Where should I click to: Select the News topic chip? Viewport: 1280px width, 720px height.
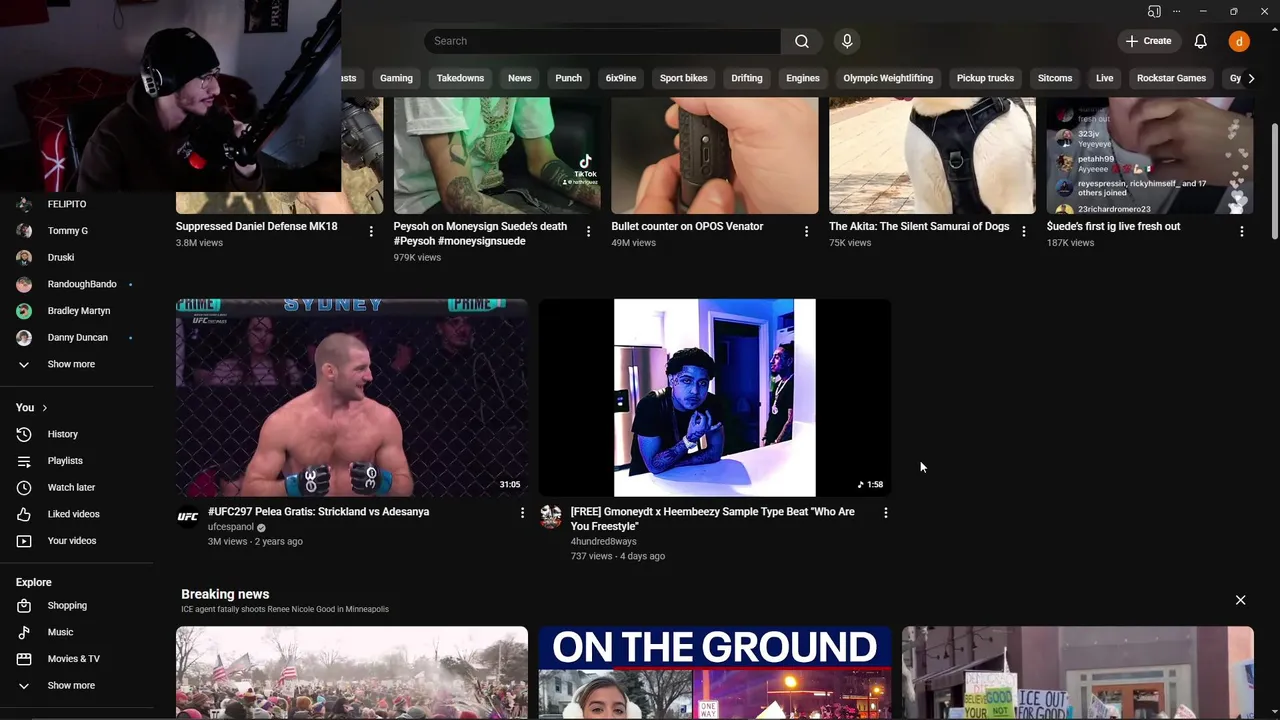tap(520, 78)
